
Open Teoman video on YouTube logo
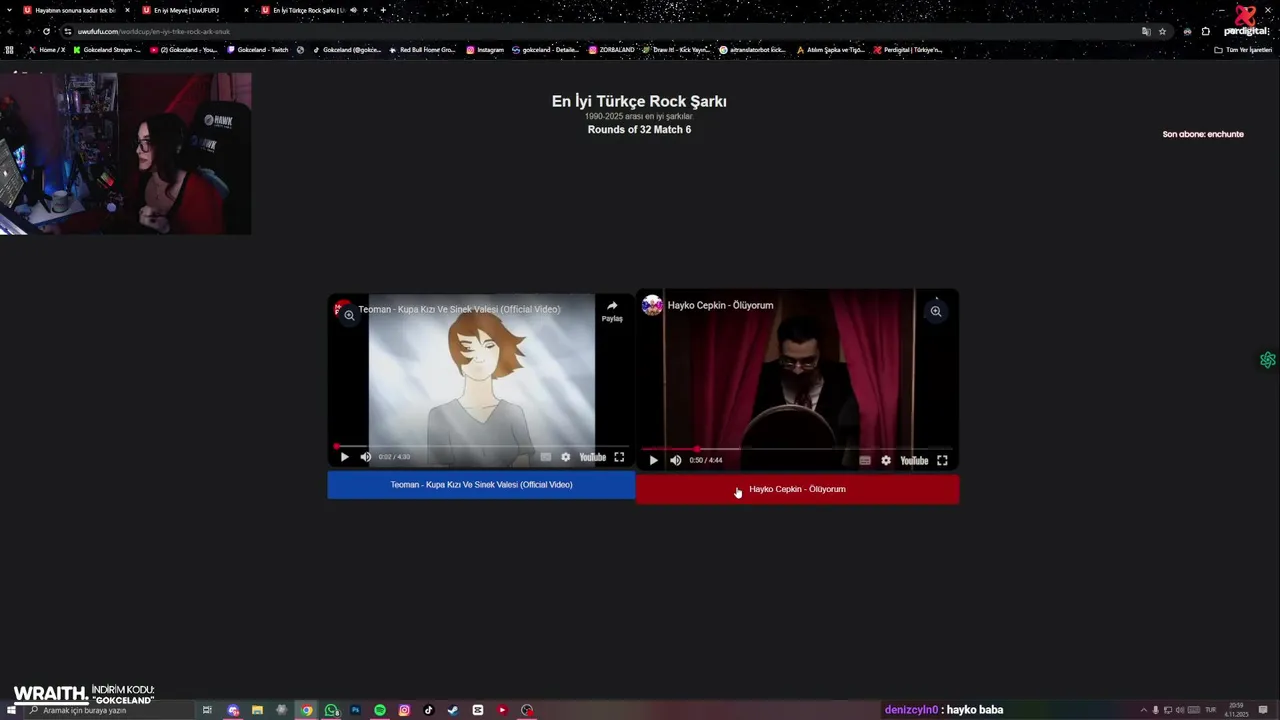[x=593, y=457]
